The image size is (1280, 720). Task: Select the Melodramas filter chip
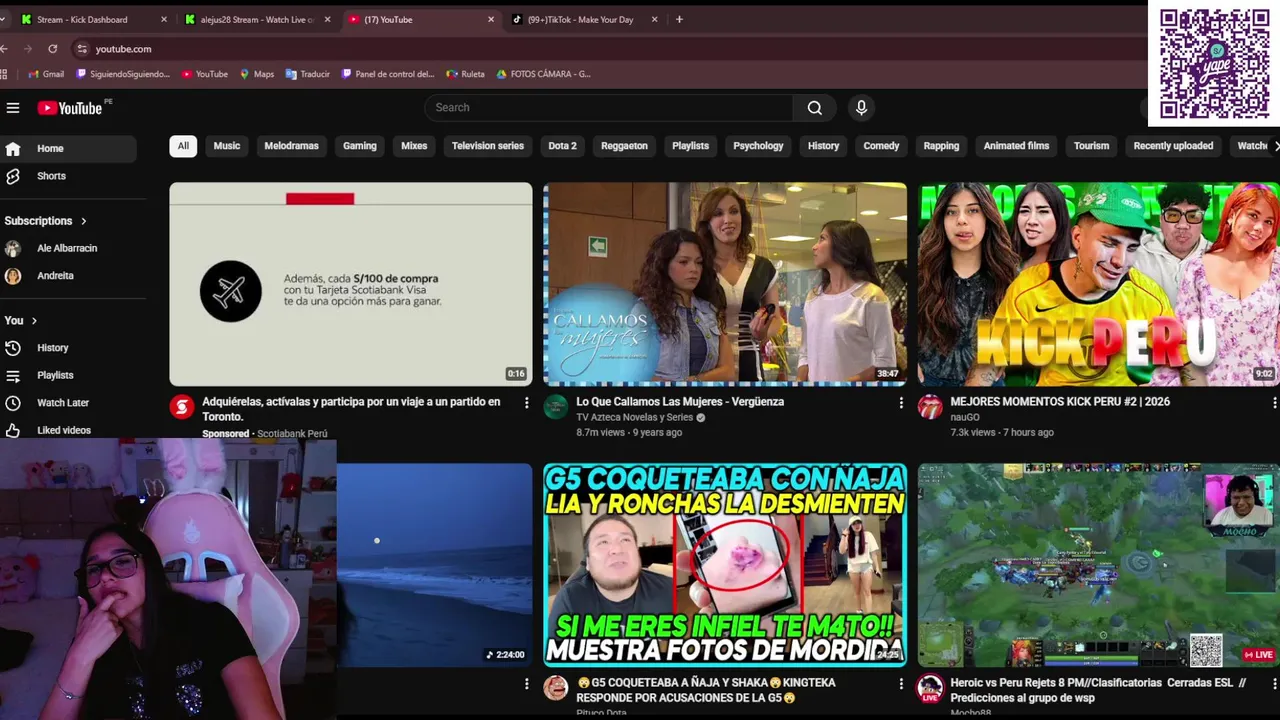[291, 146]
